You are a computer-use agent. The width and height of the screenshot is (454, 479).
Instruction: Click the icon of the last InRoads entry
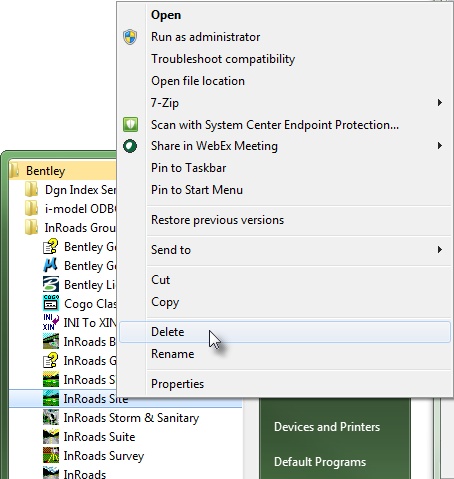(x=51, y=473)
